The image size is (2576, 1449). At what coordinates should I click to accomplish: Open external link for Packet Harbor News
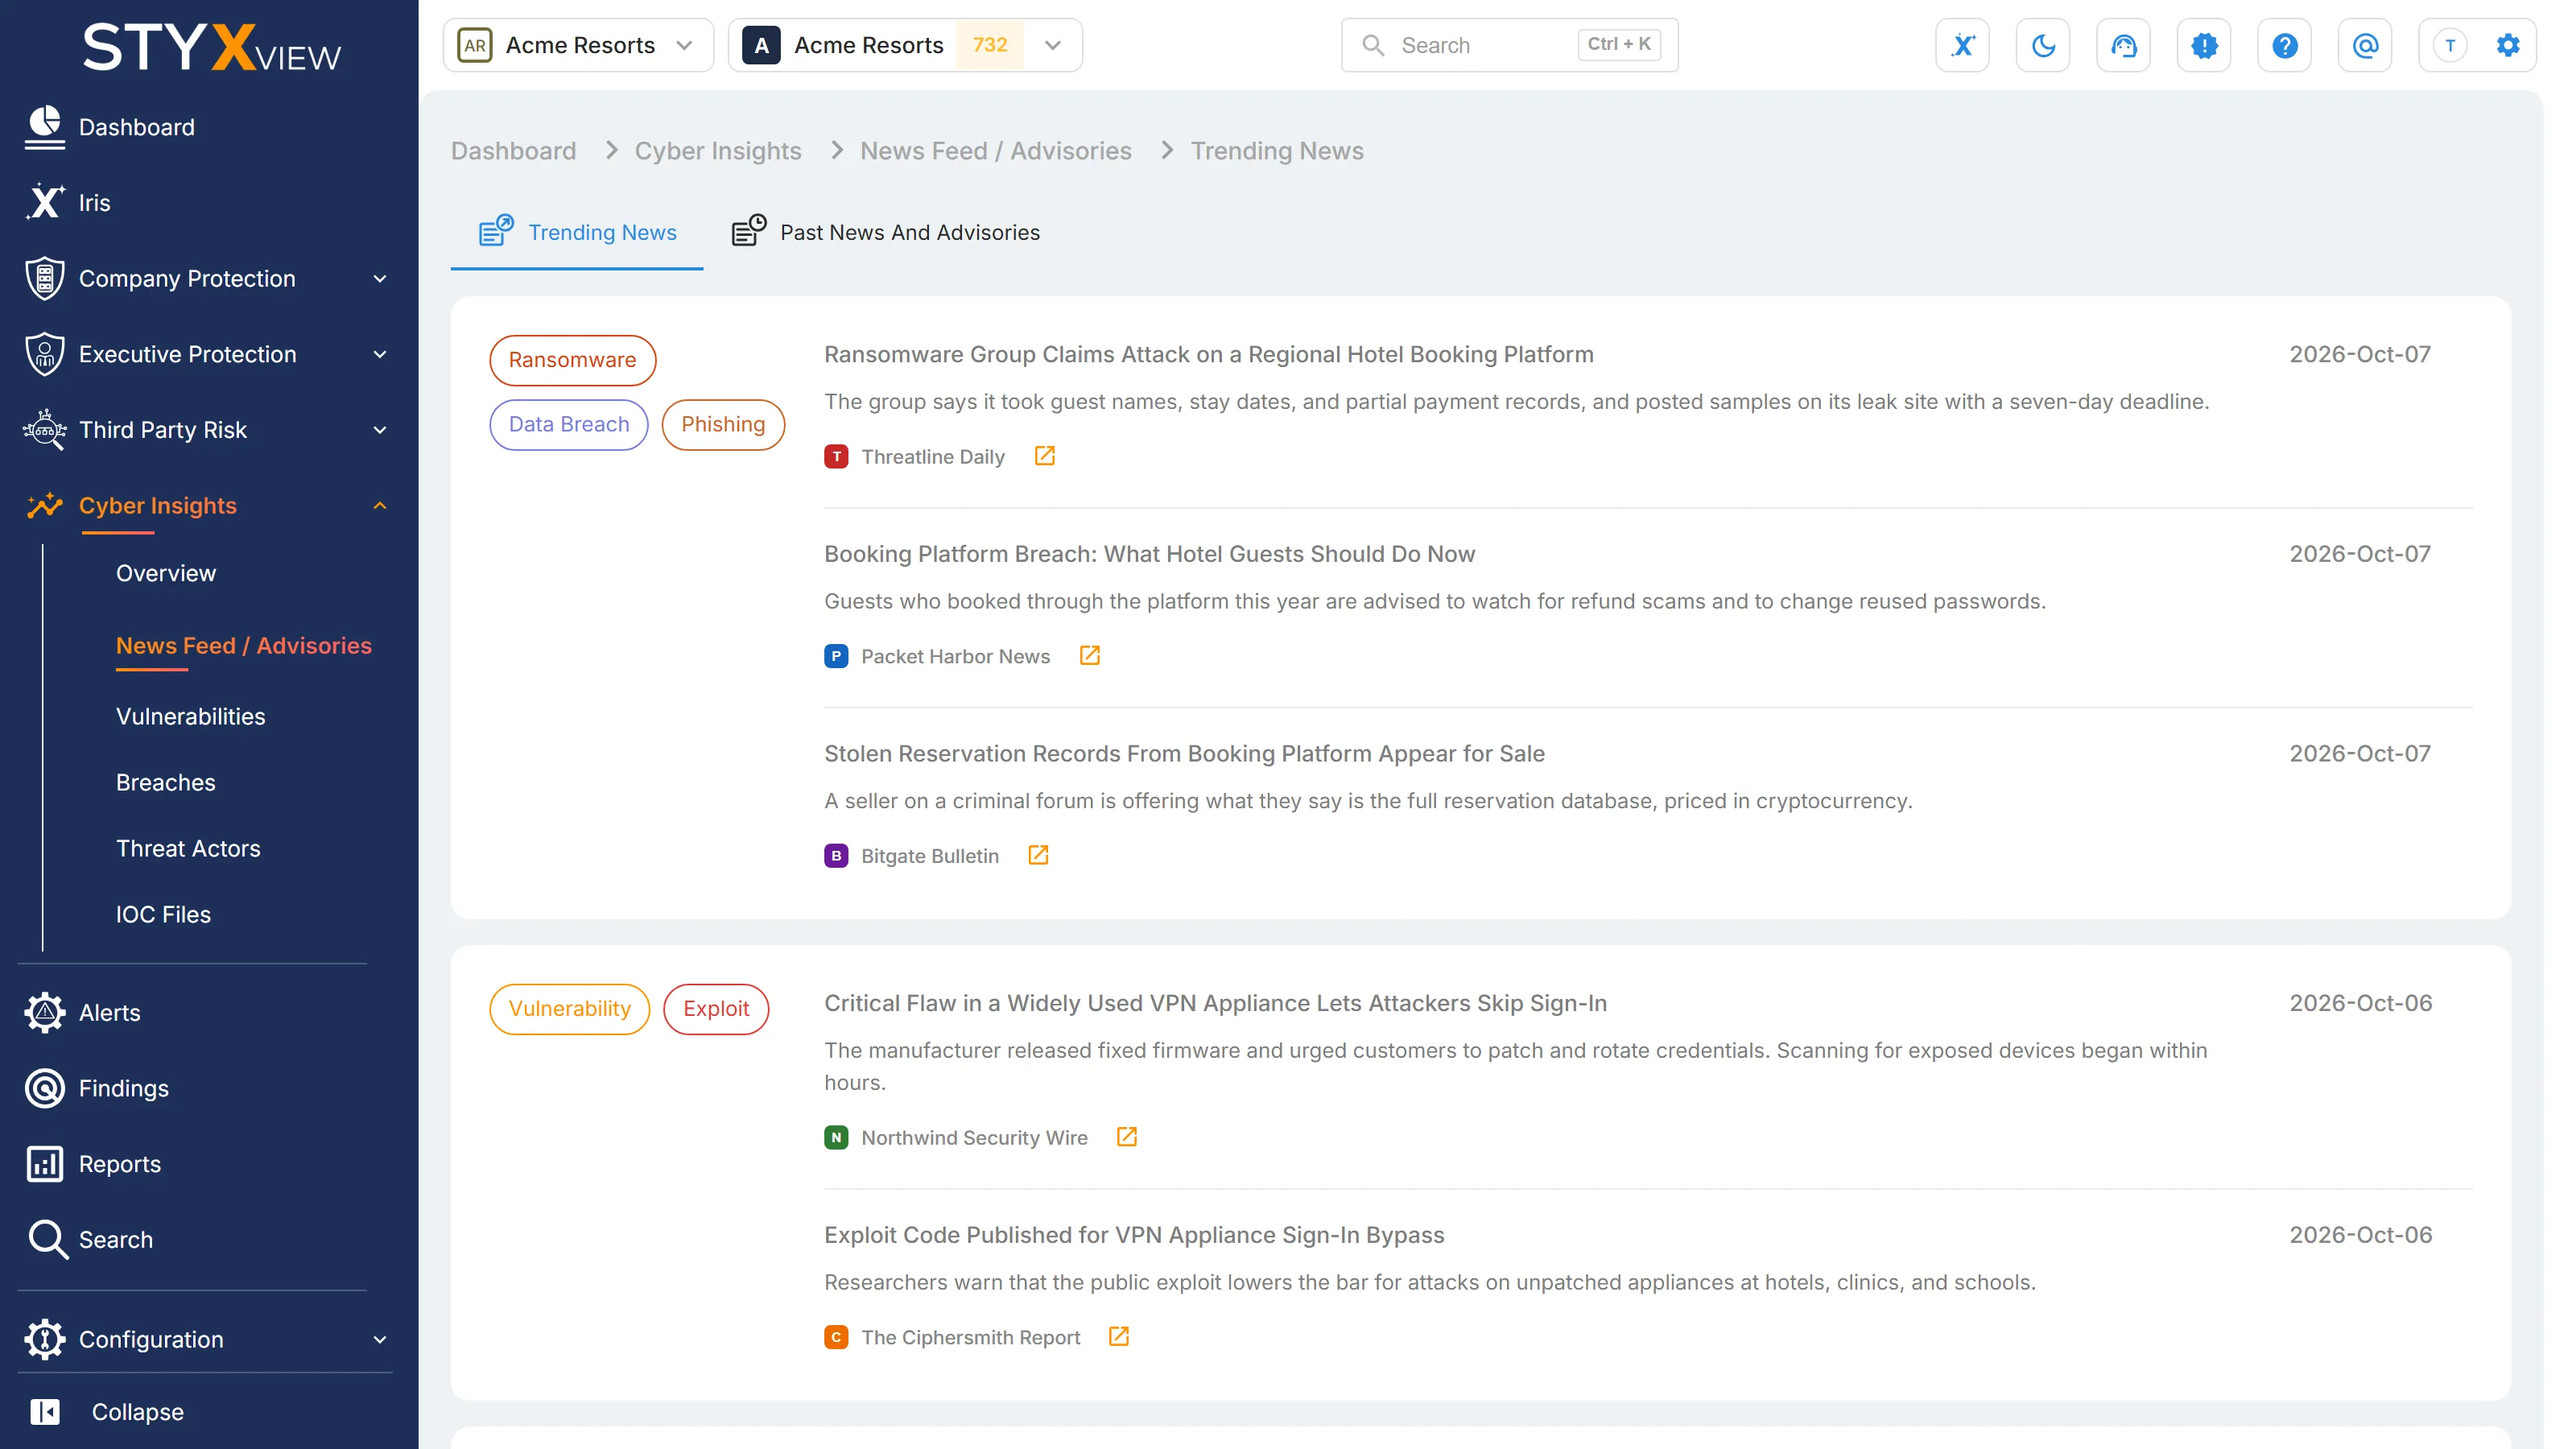(1089, 656)
